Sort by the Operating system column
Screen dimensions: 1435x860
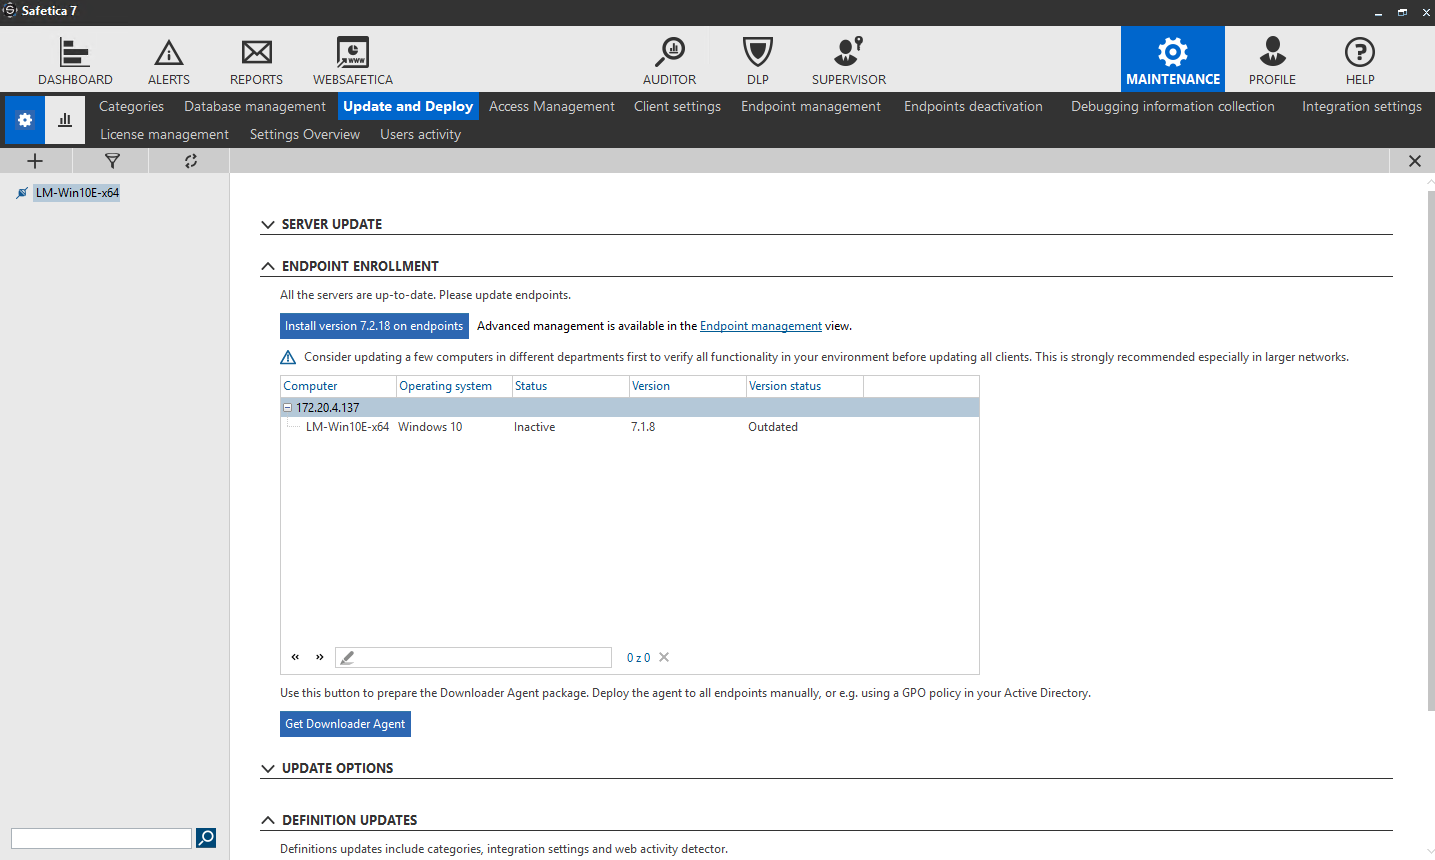(x=454, y=386)
